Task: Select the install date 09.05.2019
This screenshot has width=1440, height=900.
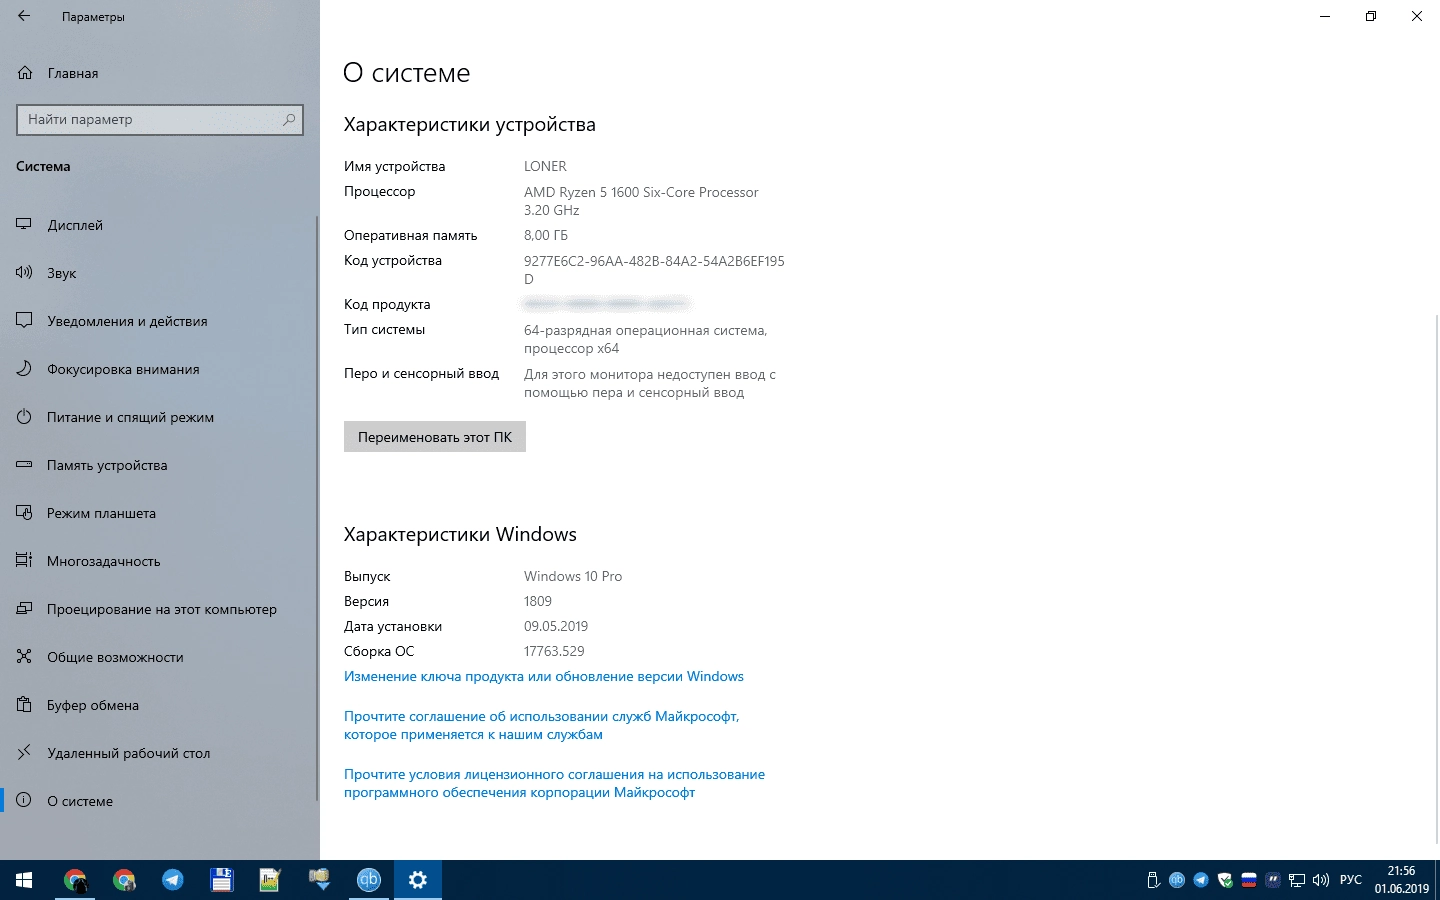Action: click(556, 626)
